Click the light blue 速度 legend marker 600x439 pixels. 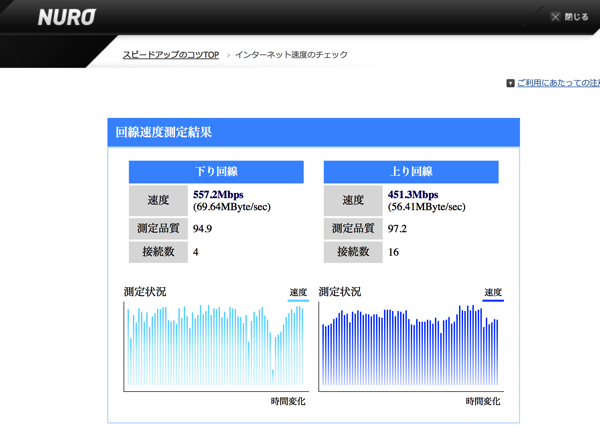[298, 294]
